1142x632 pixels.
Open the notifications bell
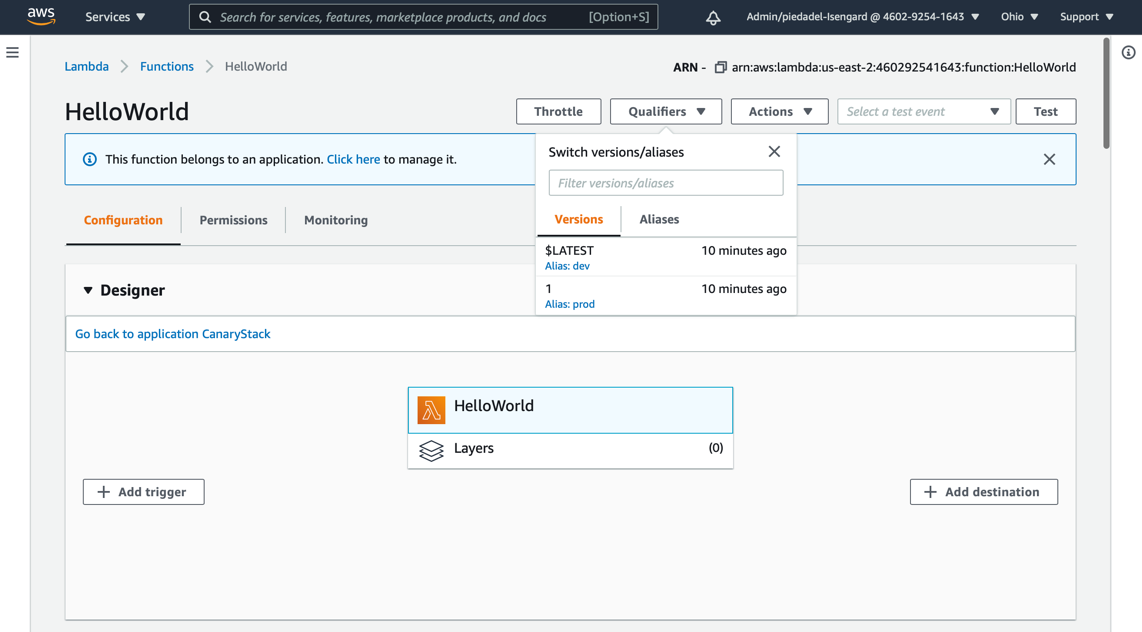pyautogui.click(x=713, y=17)
